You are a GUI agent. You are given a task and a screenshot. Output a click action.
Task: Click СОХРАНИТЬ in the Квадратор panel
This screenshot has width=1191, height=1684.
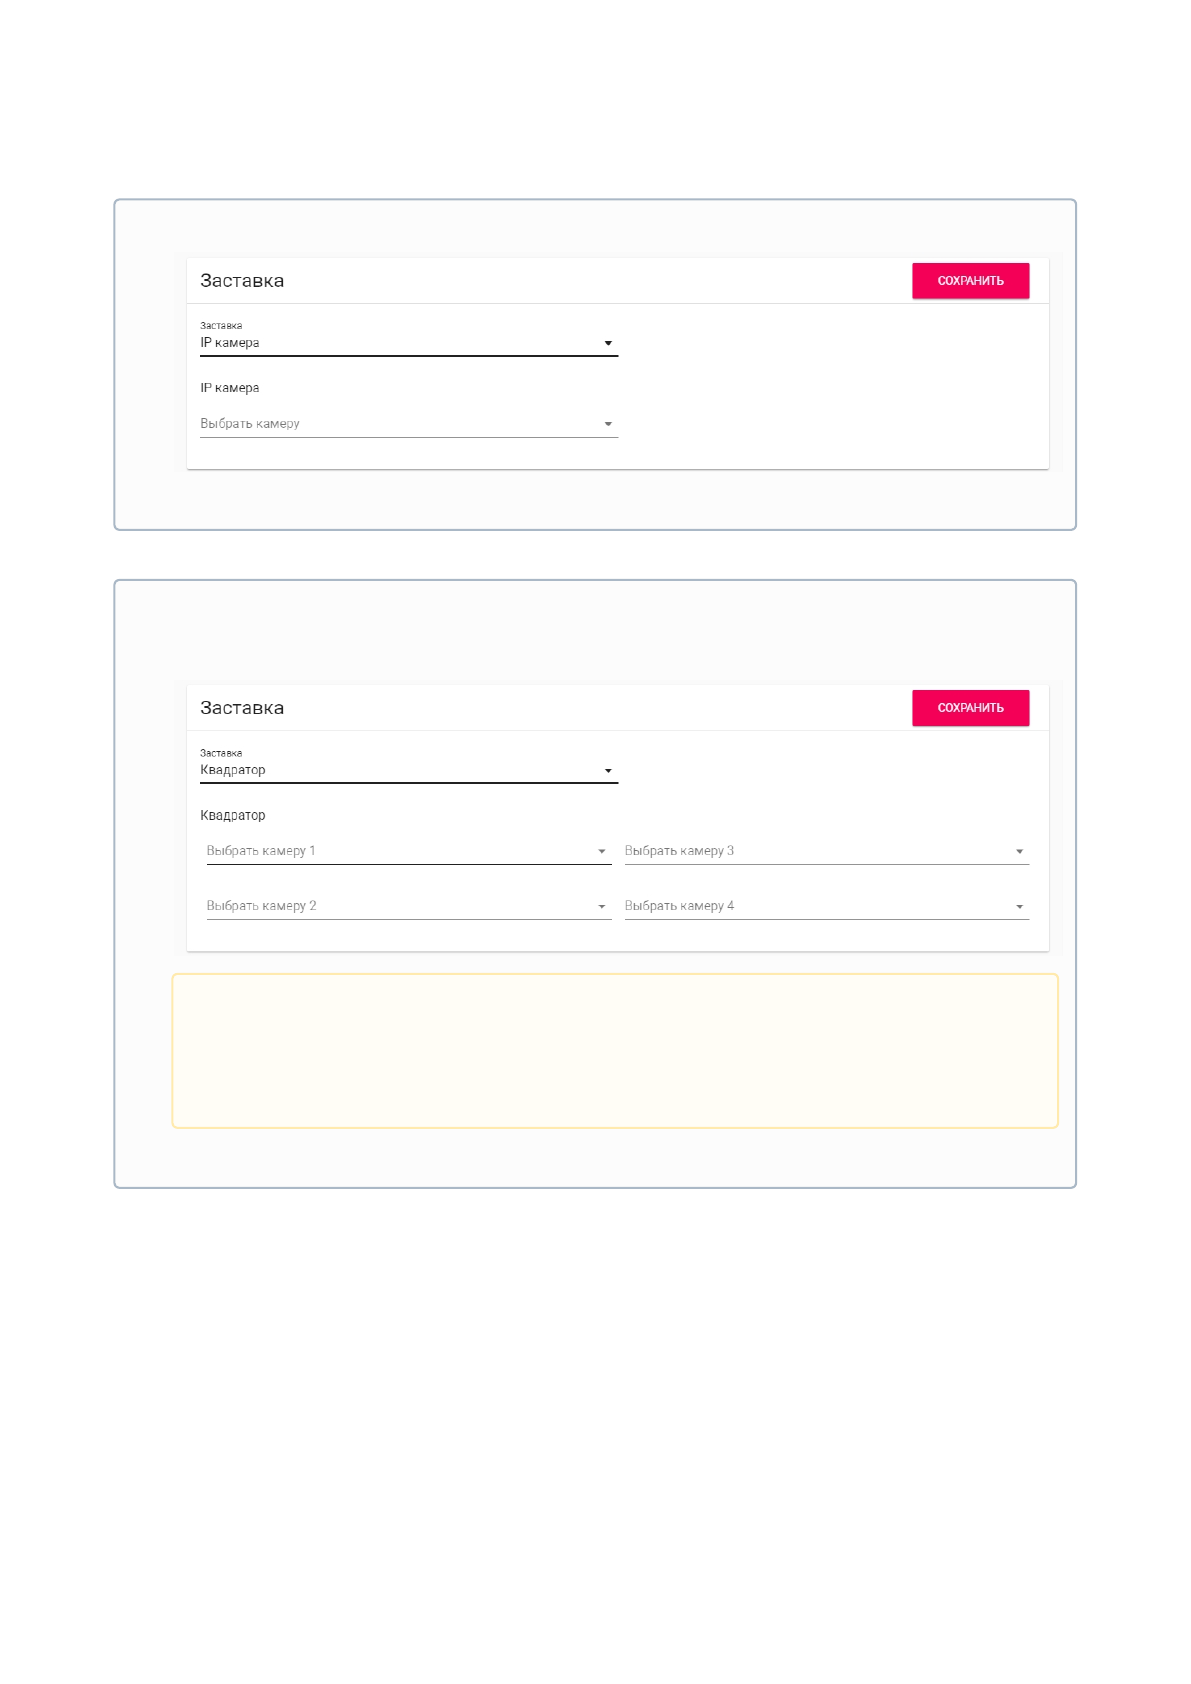pos(970,708)
